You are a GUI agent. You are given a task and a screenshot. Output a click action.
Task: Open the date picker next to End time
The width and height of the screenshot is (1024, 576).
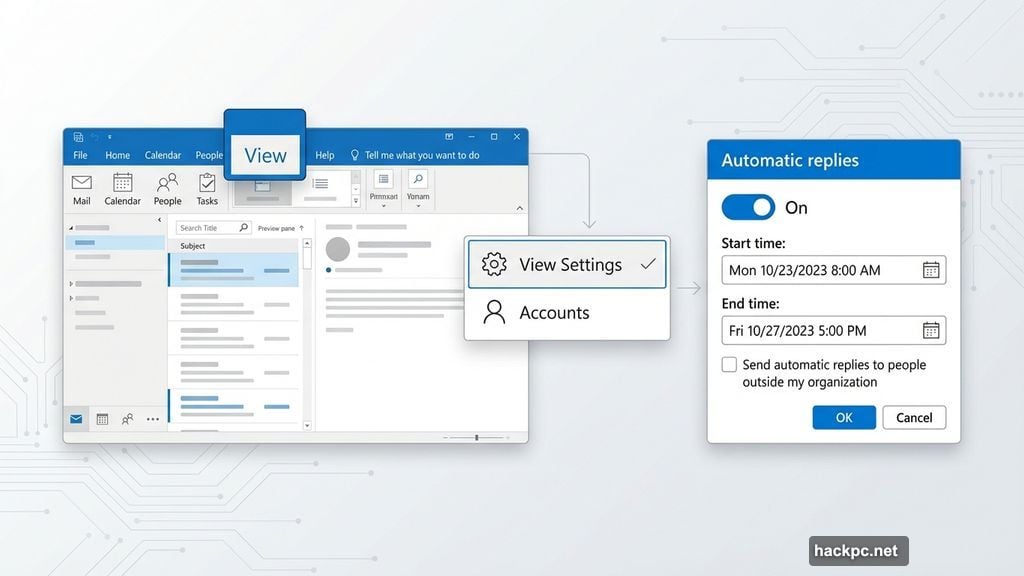[x=932, y=331]
